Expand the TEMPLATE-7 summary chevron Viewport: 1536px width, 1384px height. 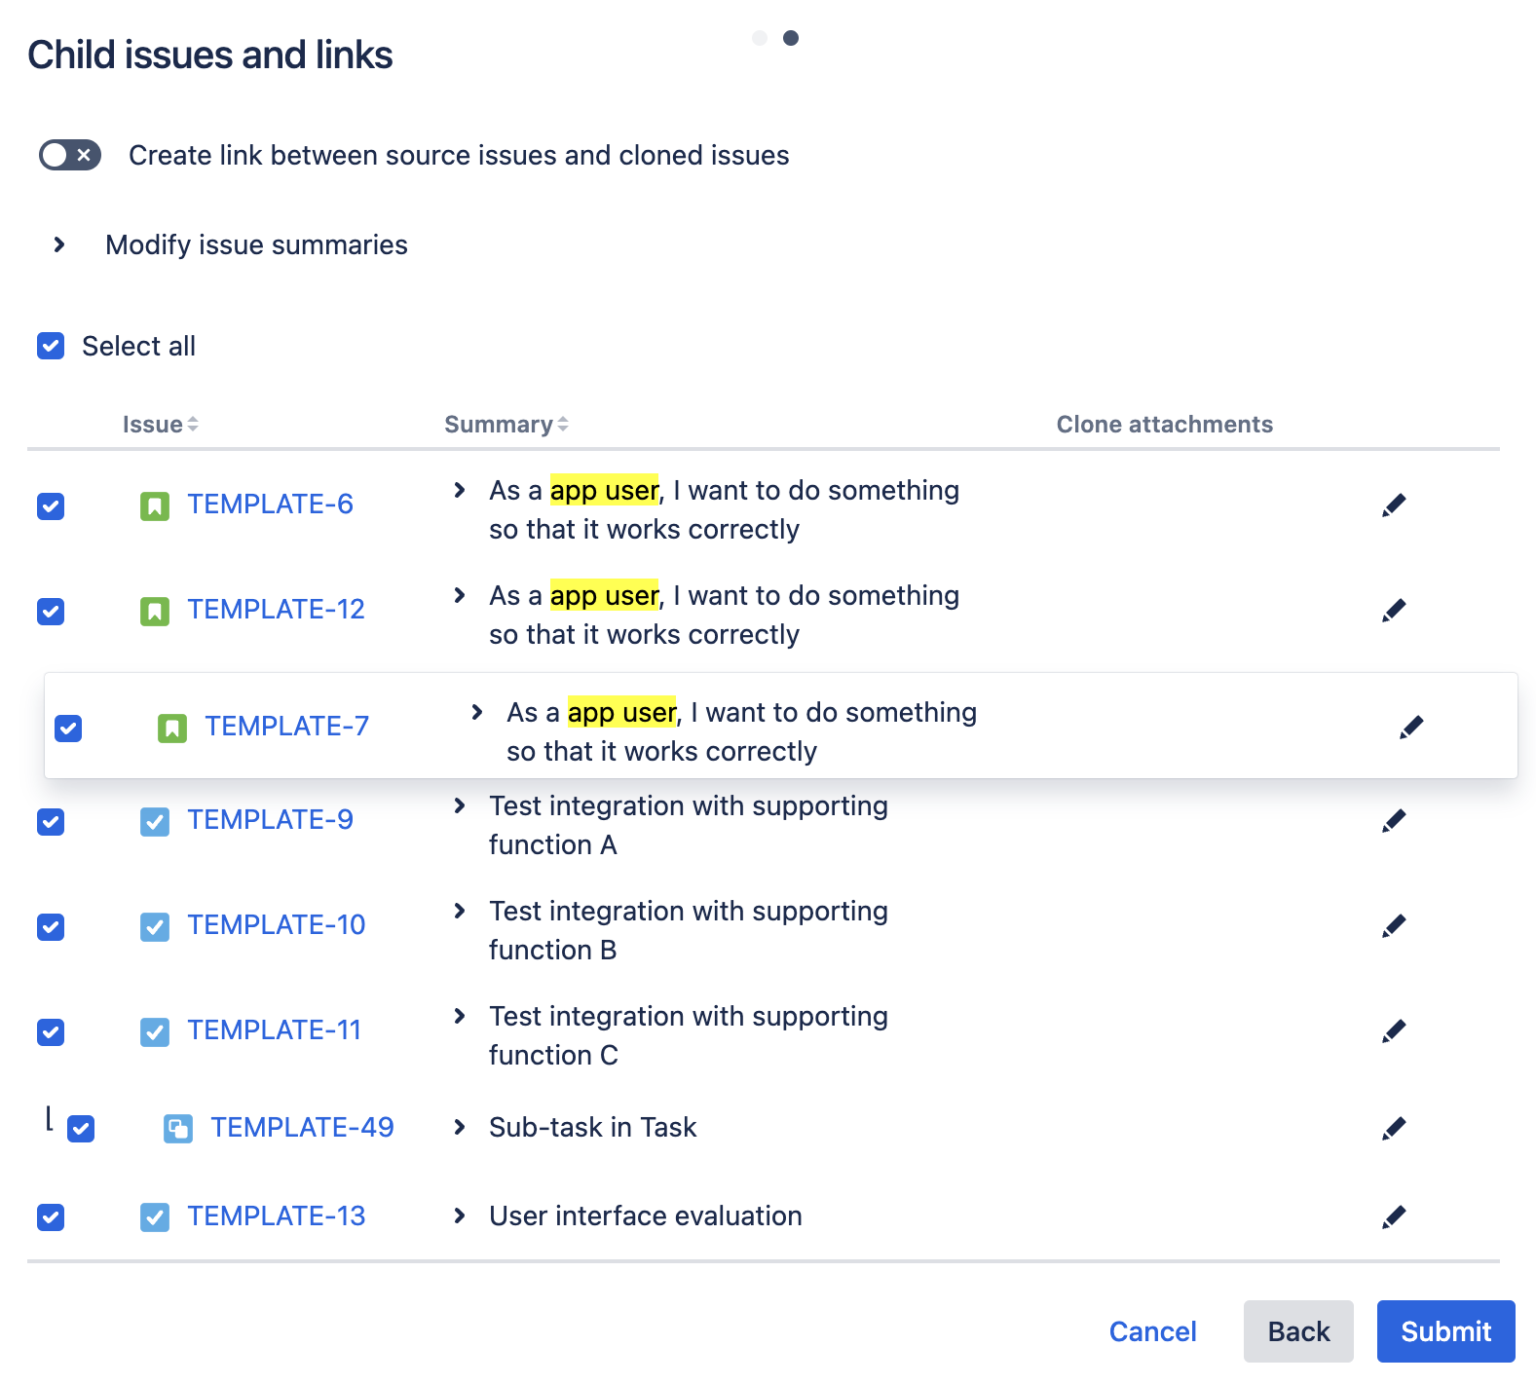475,712
